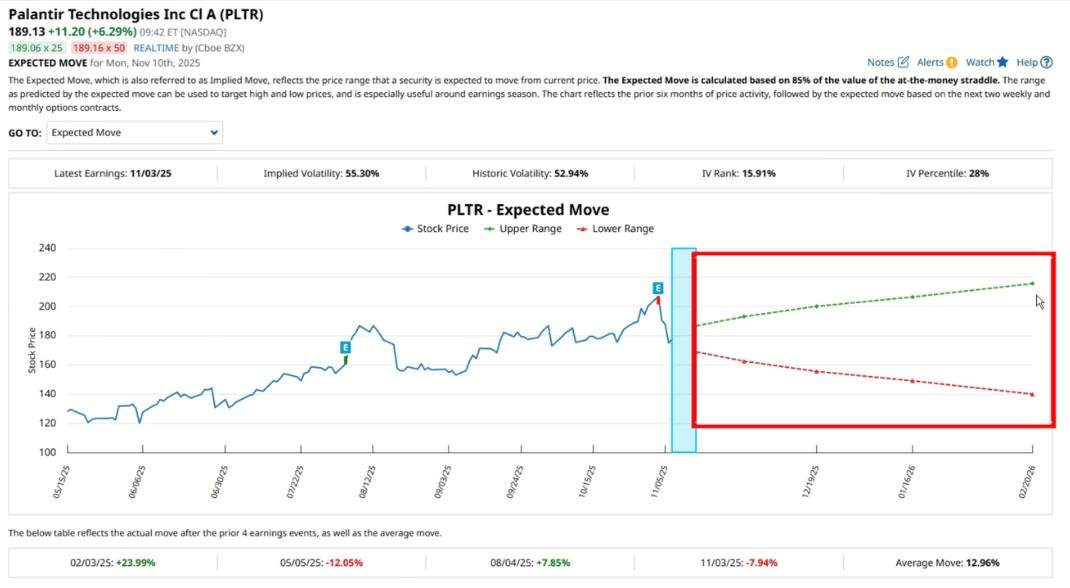The height and width of the screenshot is (588, 1070).
Task: Open the Notes editor pencil icon
Action: pyautogui.click(x=904, y=61)
